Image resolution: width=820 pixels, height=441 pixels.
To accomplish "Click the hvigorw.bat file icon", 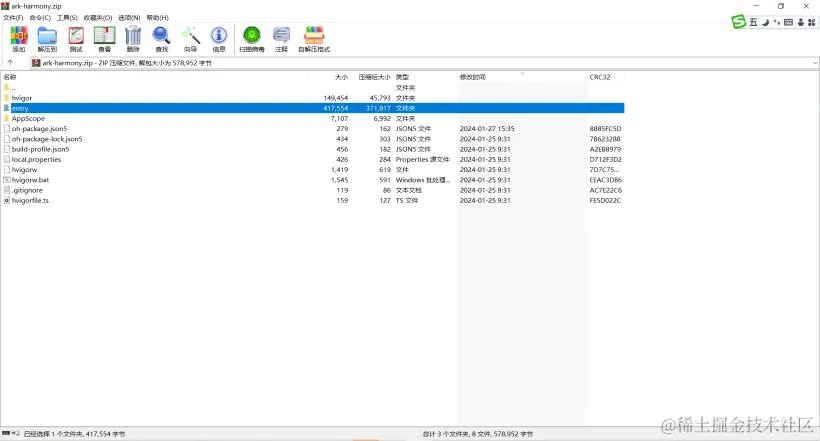I will point(7,180).
